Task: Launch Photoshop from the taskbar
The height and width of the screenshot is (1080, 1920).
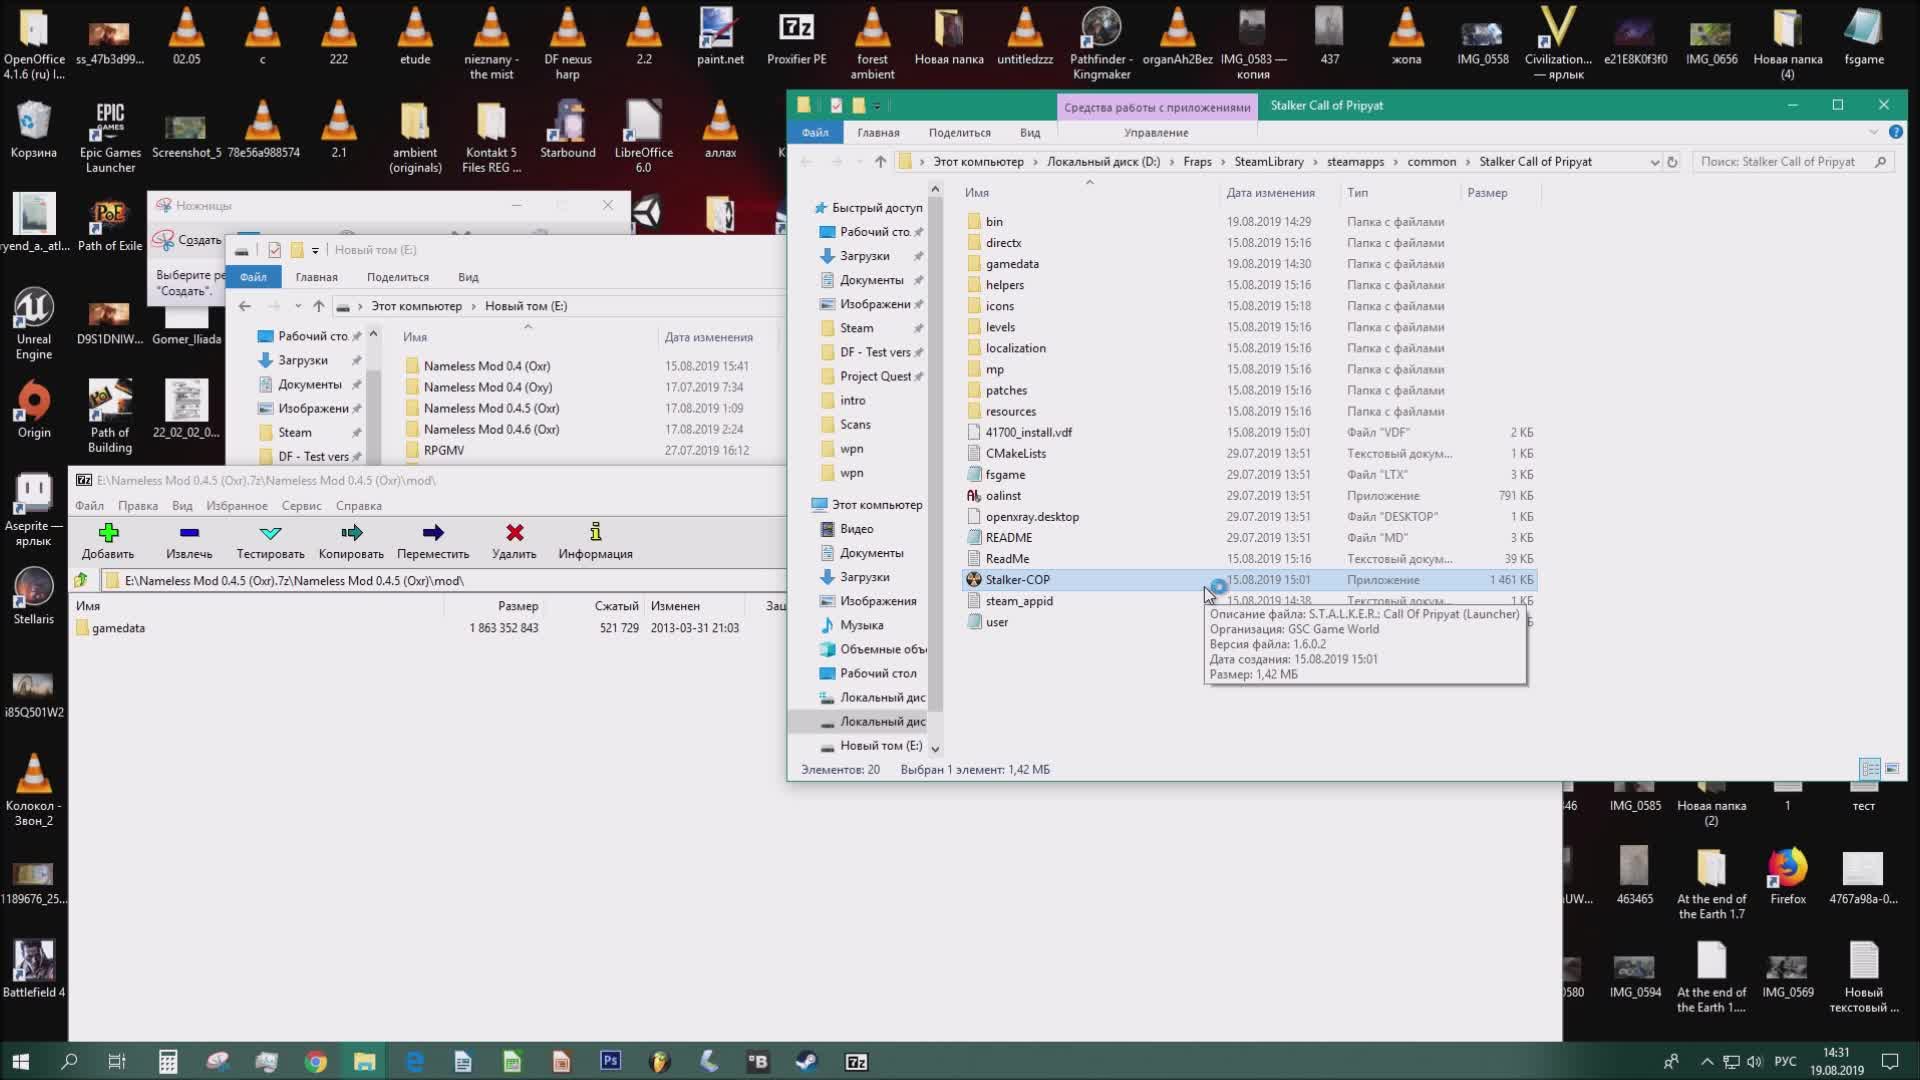Action: 609,1060
